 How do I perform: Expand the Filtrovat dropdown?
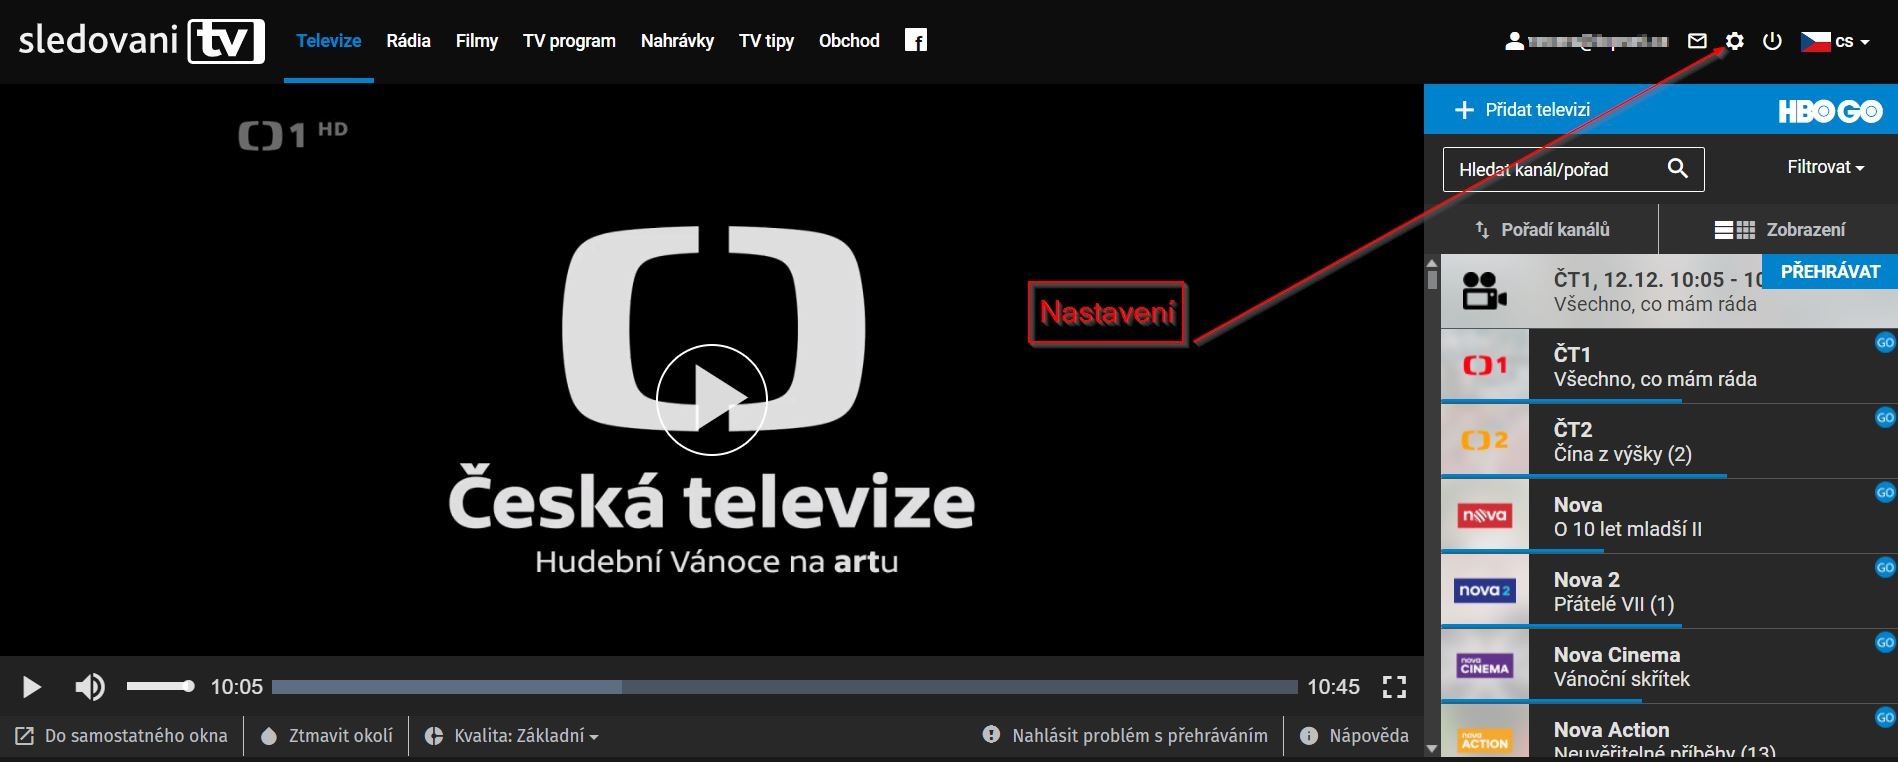point(1826,167)
